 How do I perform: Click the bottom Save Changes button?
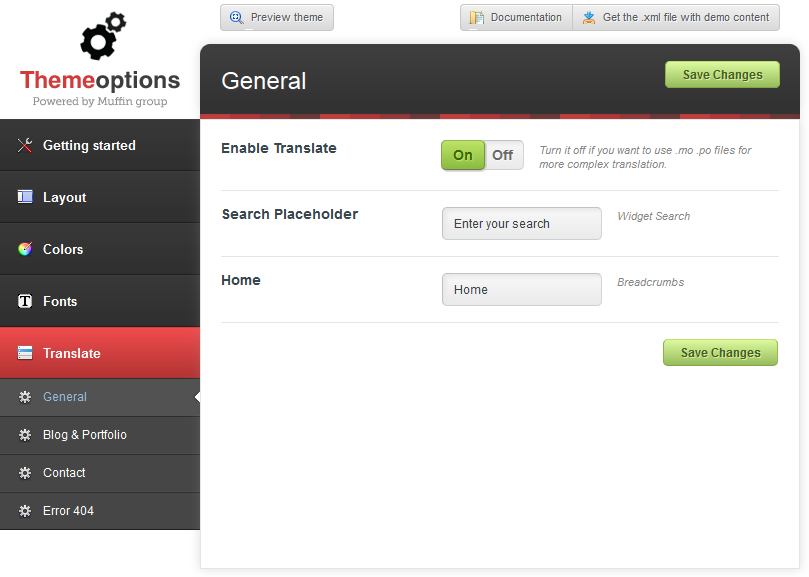(x=720, y=352)
